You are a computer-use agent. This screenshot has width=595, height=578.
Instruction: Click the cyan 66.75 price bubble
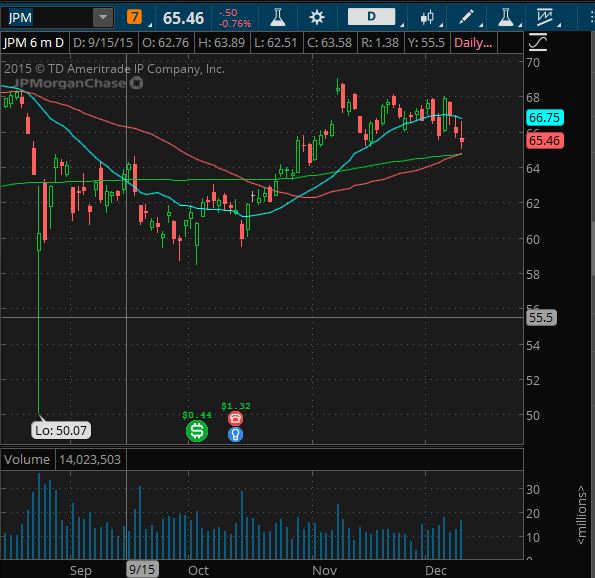(x=545, y=118)
